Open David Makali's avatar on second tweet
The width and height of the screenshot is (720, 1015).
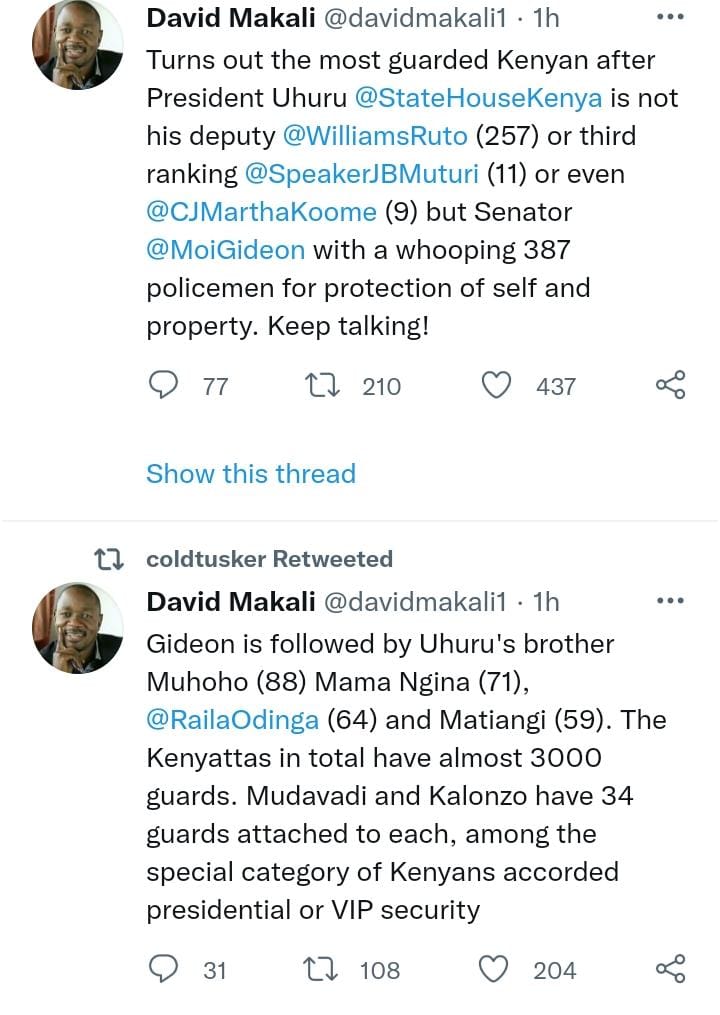(x=78, y=628)
